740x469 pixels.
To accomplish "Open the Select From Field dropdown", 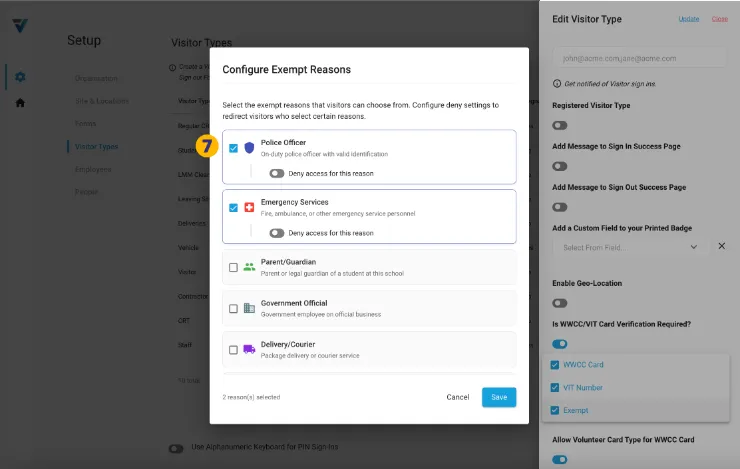I will tap(630, 247).
